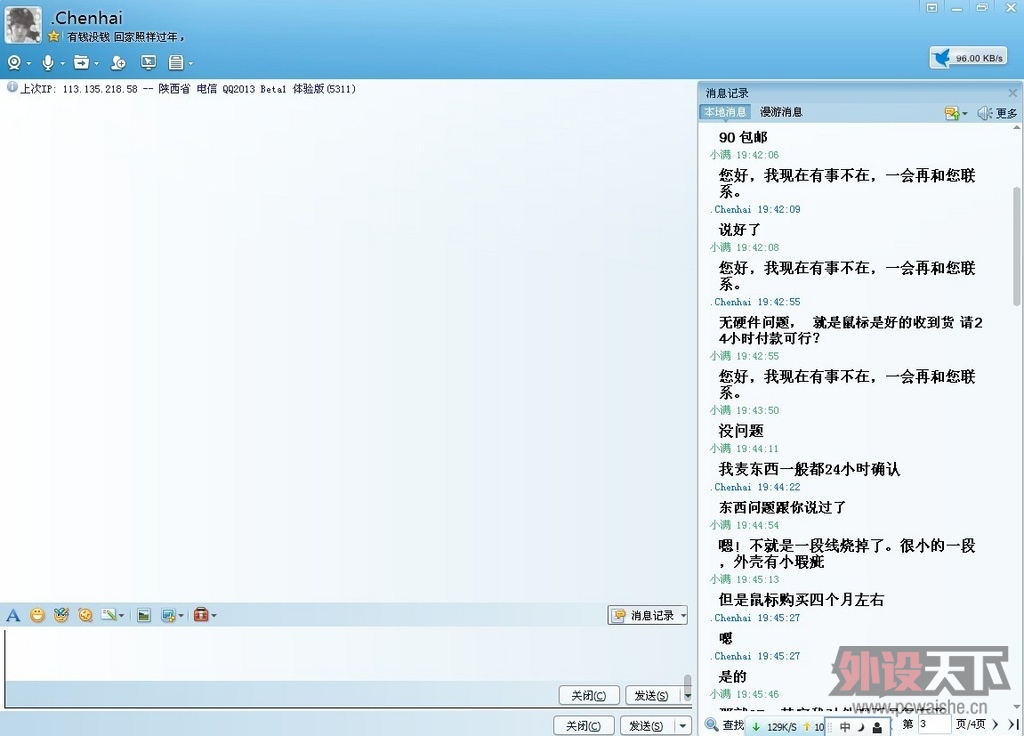Image resolution: width=1024 pixels, height=736 pixels.
Task: Click the magic emoticon icon
Action: [x=61, y=615]
